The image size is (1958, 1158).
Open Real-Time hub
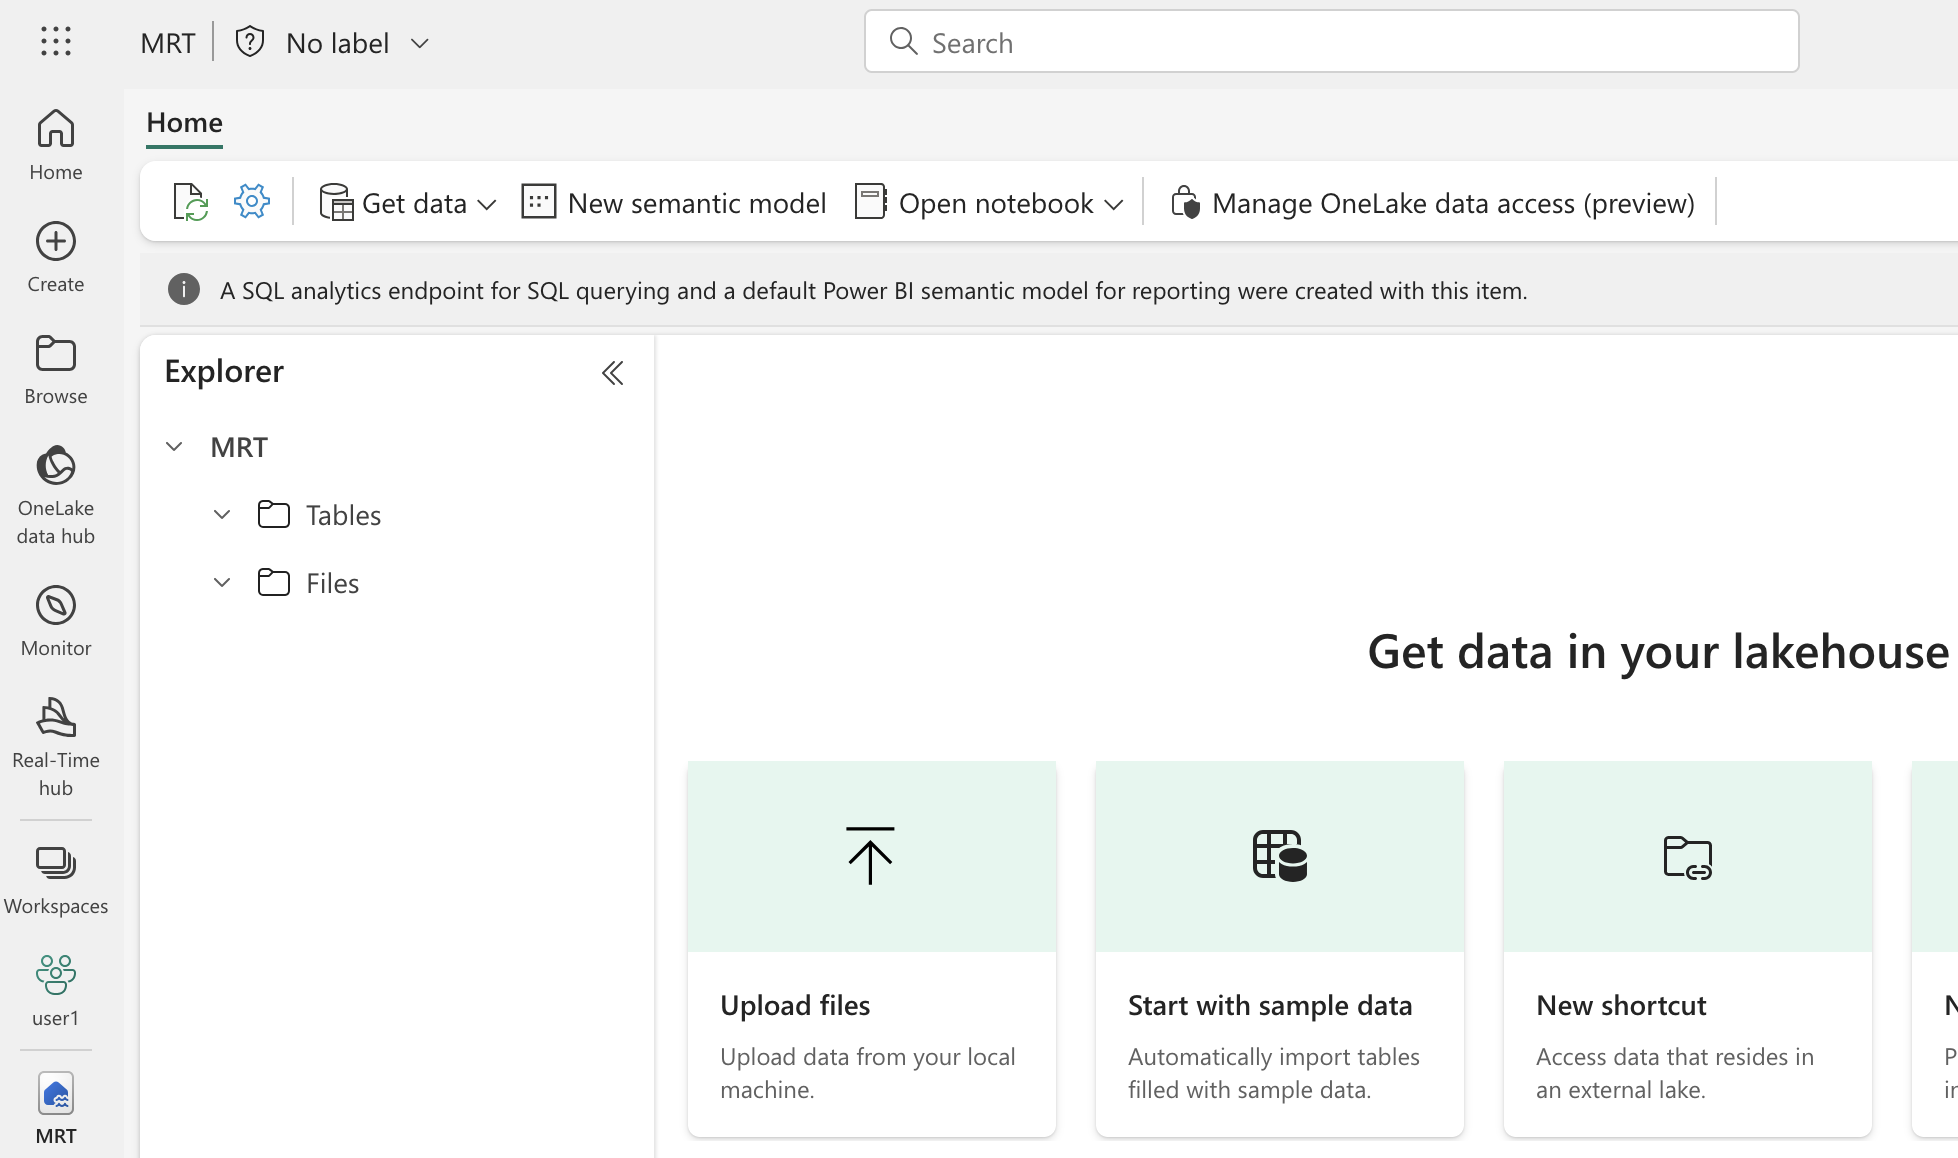point(56,747)
